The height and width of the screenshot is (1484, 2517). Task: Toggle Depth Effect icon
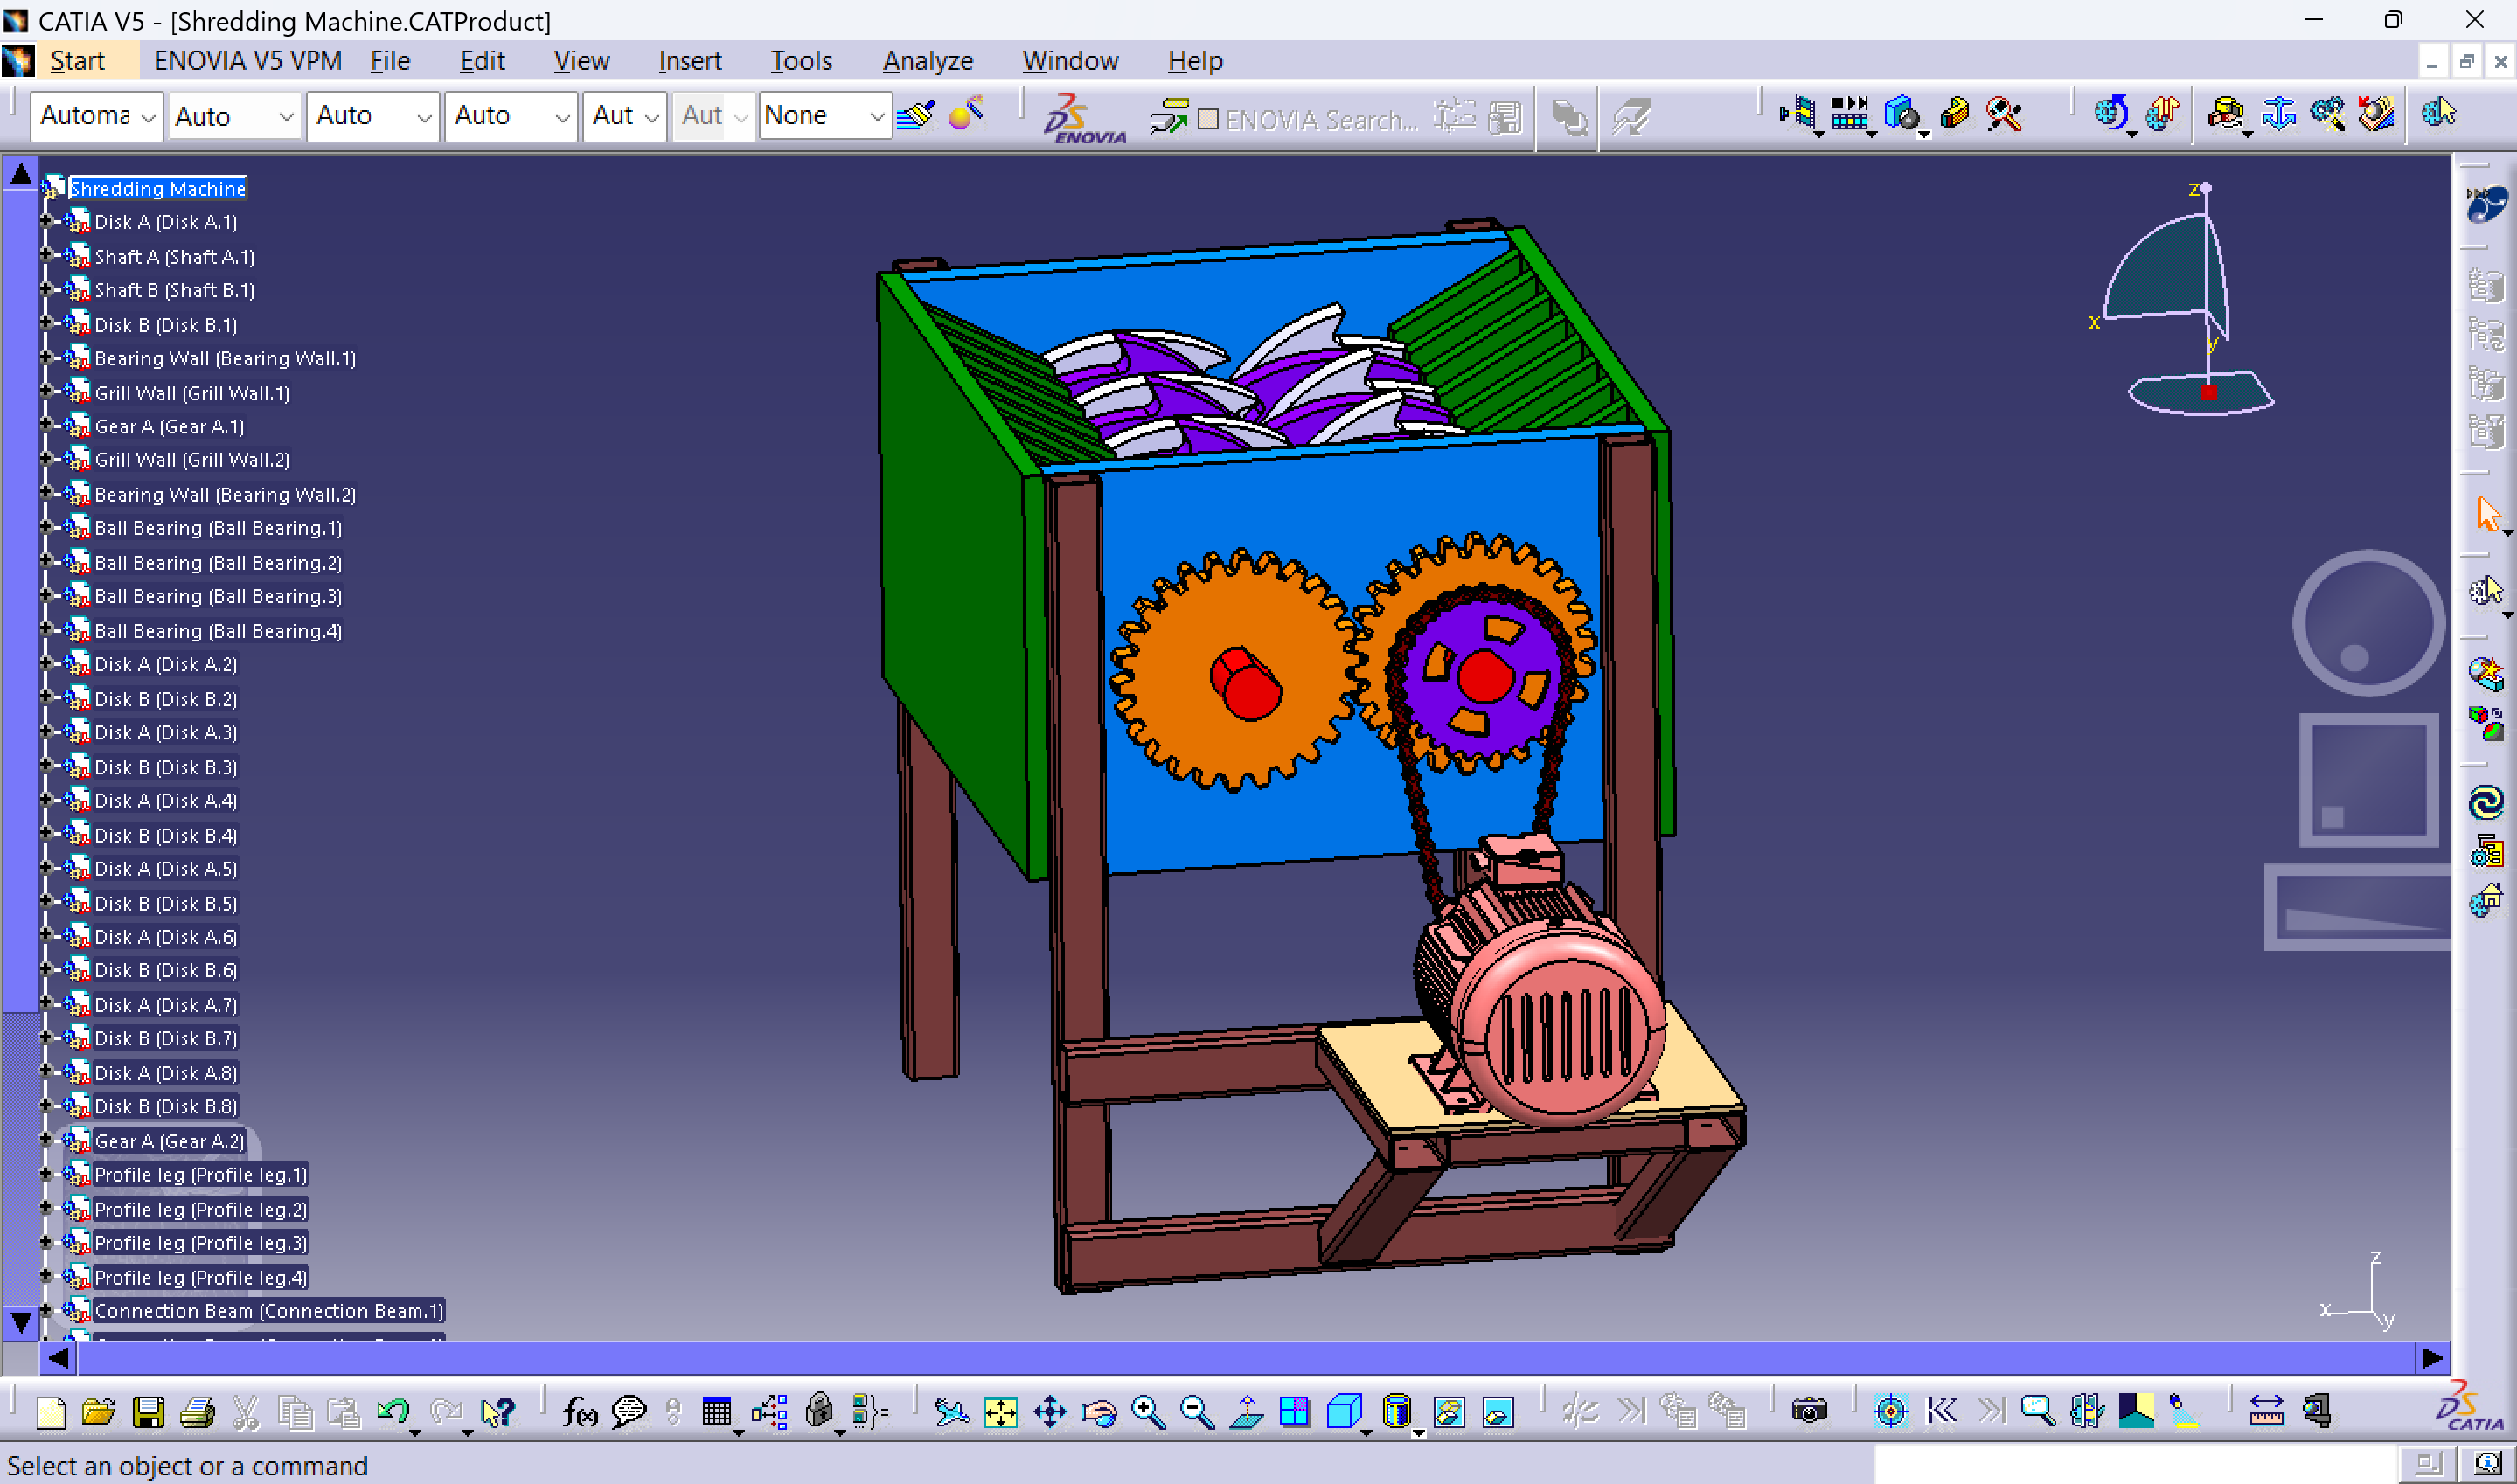point(2087,1411)
